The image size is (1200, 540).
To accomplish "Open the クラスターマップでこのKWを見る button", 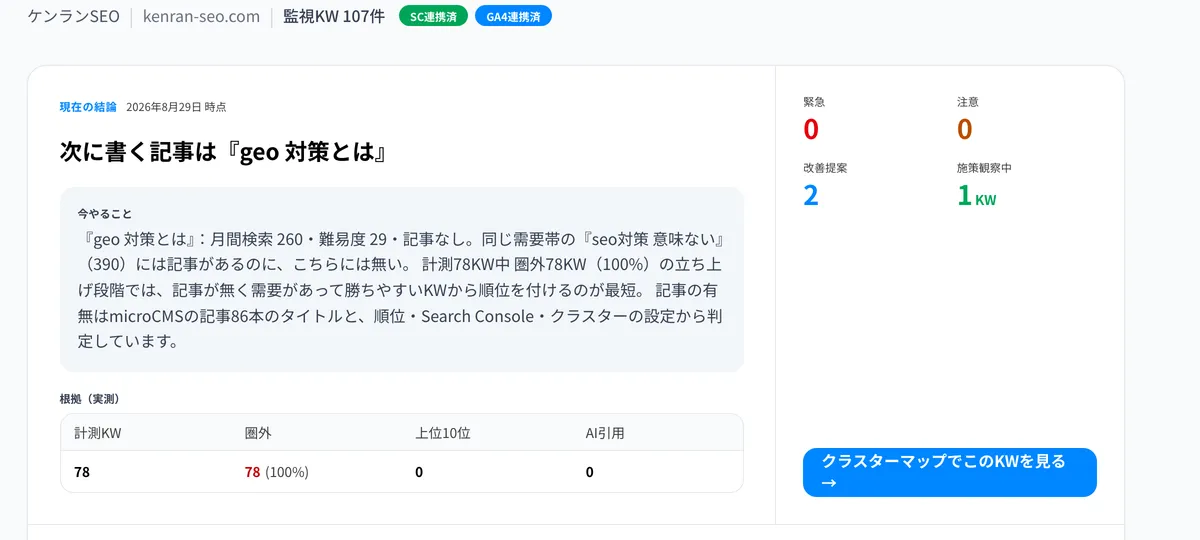I will pyautogui.click(x=949, y=472).
